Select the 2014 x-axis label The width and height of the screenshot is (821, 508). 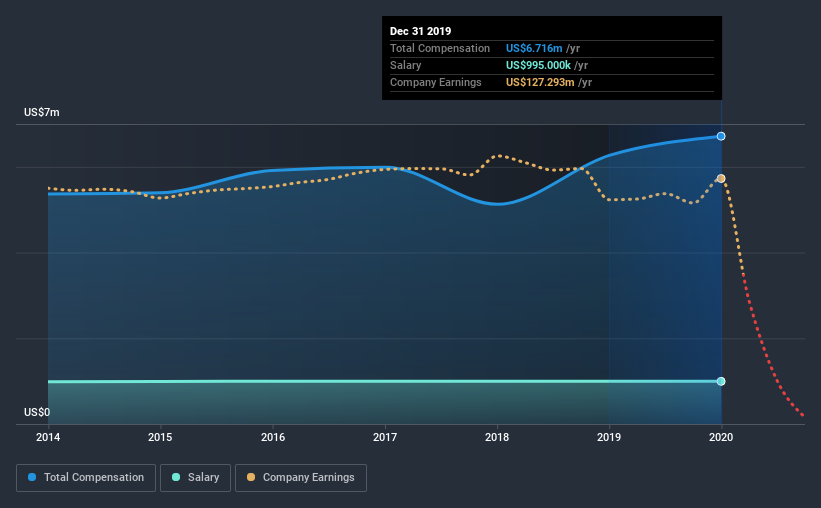click(48, 438)
